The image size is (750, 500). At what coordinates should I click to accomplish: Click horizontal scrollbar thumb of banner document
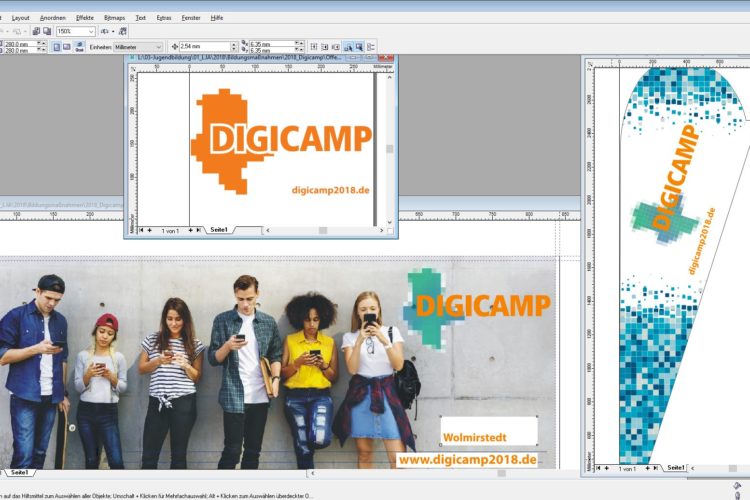coord(501,473)
